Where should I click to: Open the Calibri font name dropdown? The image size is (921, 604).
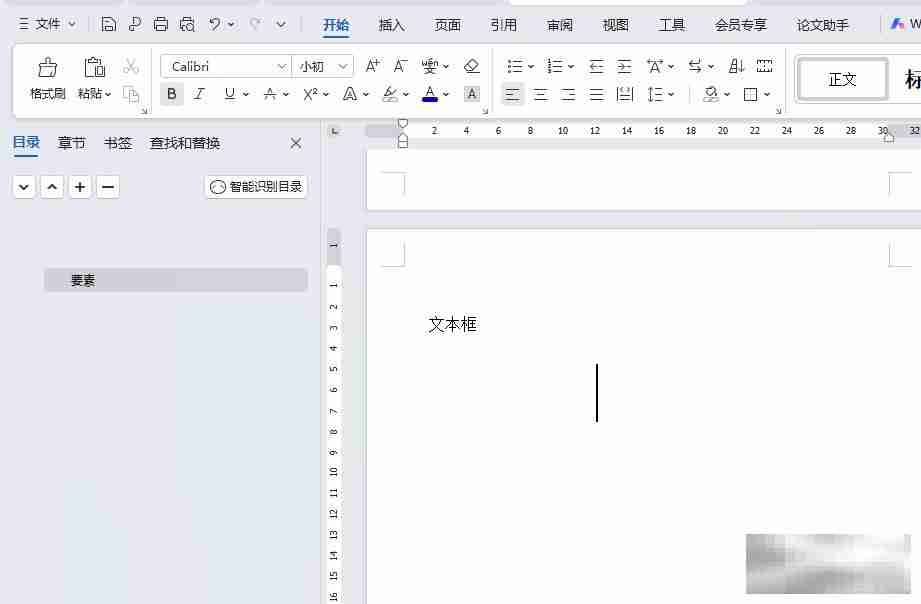click(x=281, y=66)
